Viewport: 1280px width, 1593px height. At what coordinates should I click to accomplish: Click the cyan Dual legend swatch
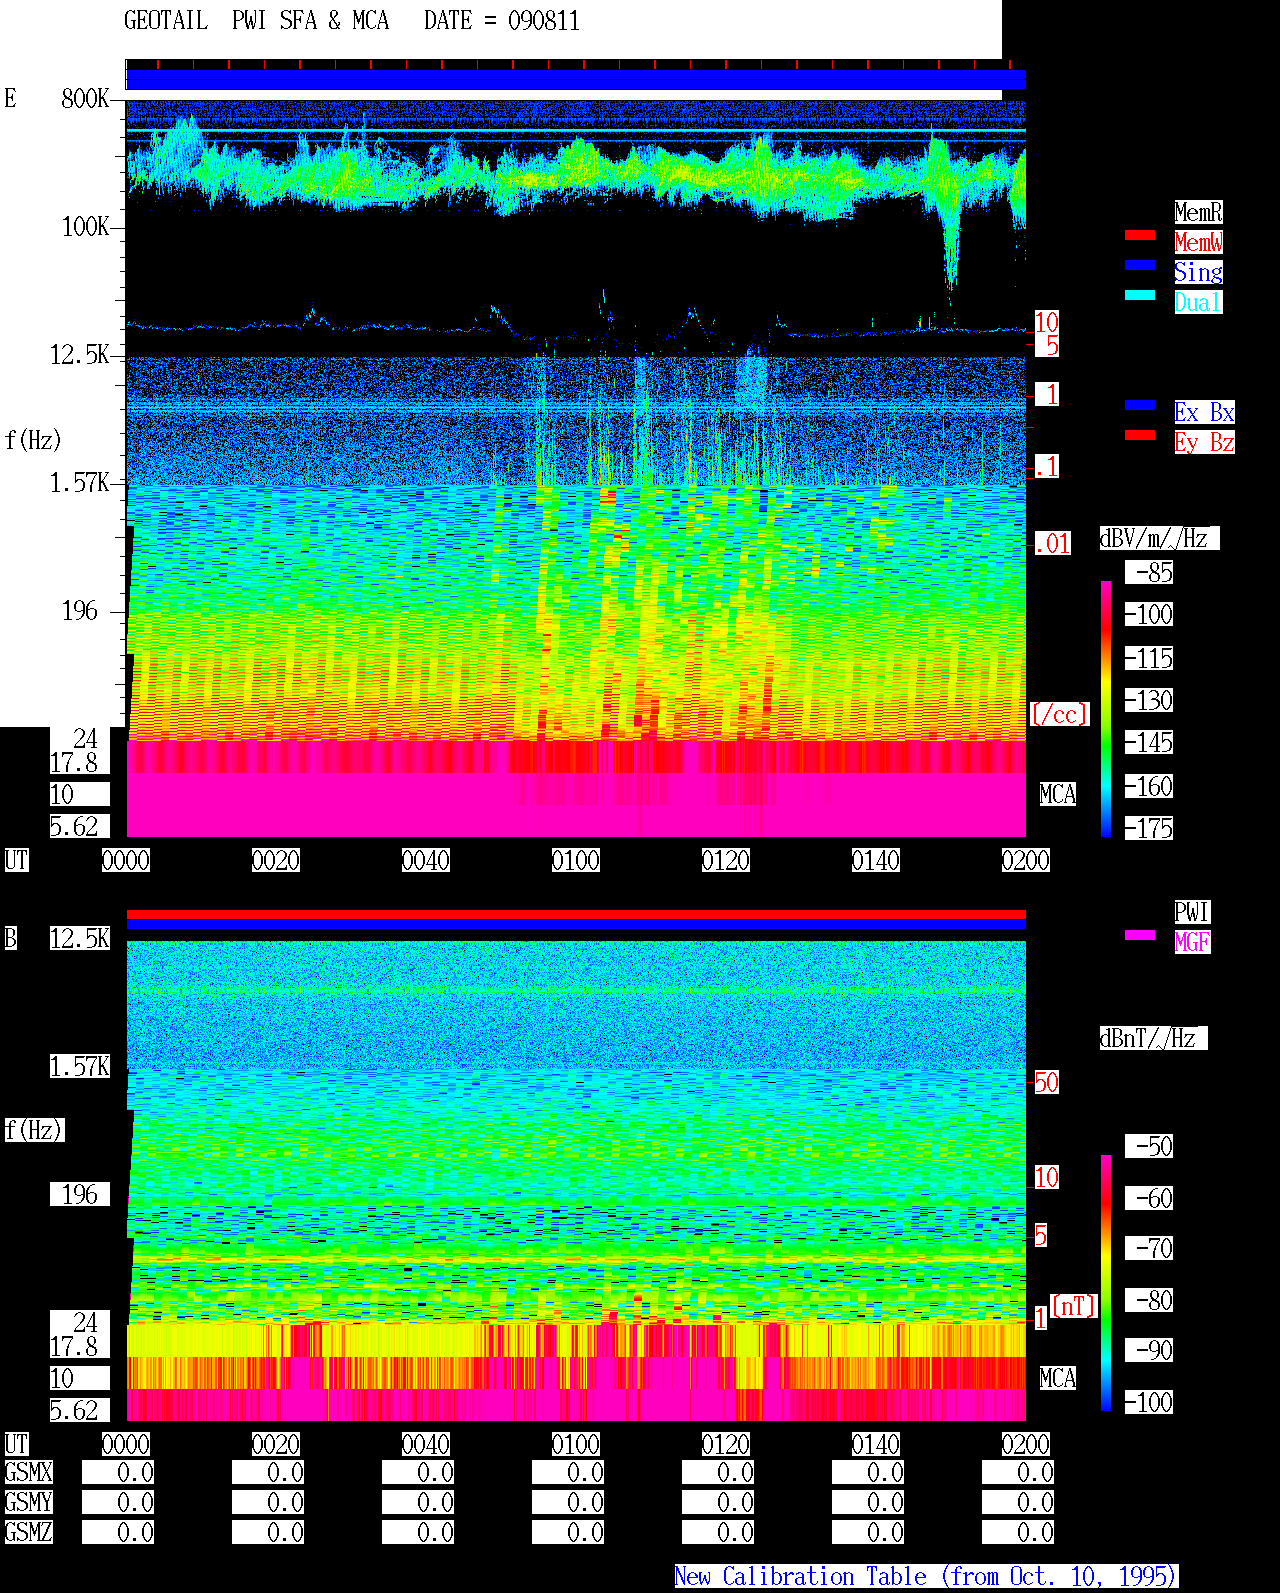pos(1140,295)
